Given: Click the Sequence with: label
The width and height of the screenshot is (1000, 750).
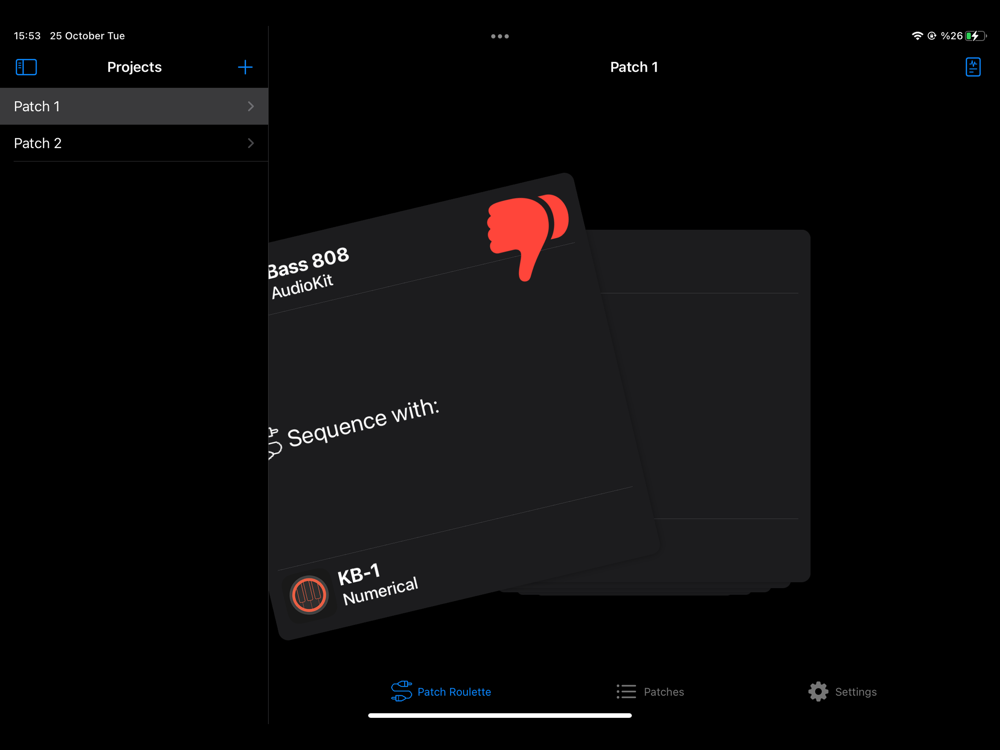Looking at the screenshot, I should tap(364, 423).
